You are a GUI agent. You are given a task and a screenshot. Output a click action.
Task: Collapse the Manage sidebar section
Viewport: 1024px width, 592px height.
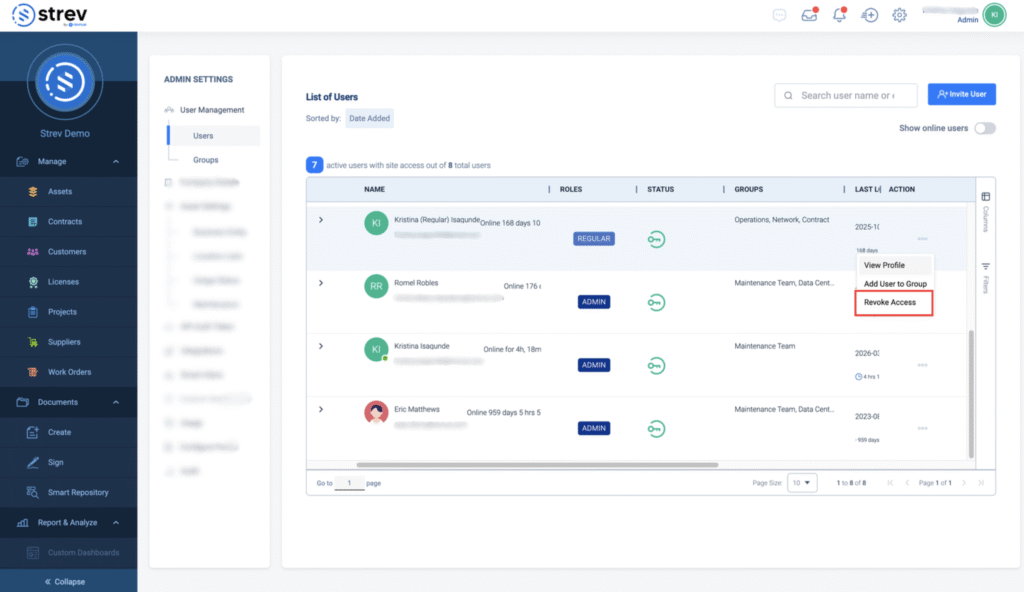116,162
